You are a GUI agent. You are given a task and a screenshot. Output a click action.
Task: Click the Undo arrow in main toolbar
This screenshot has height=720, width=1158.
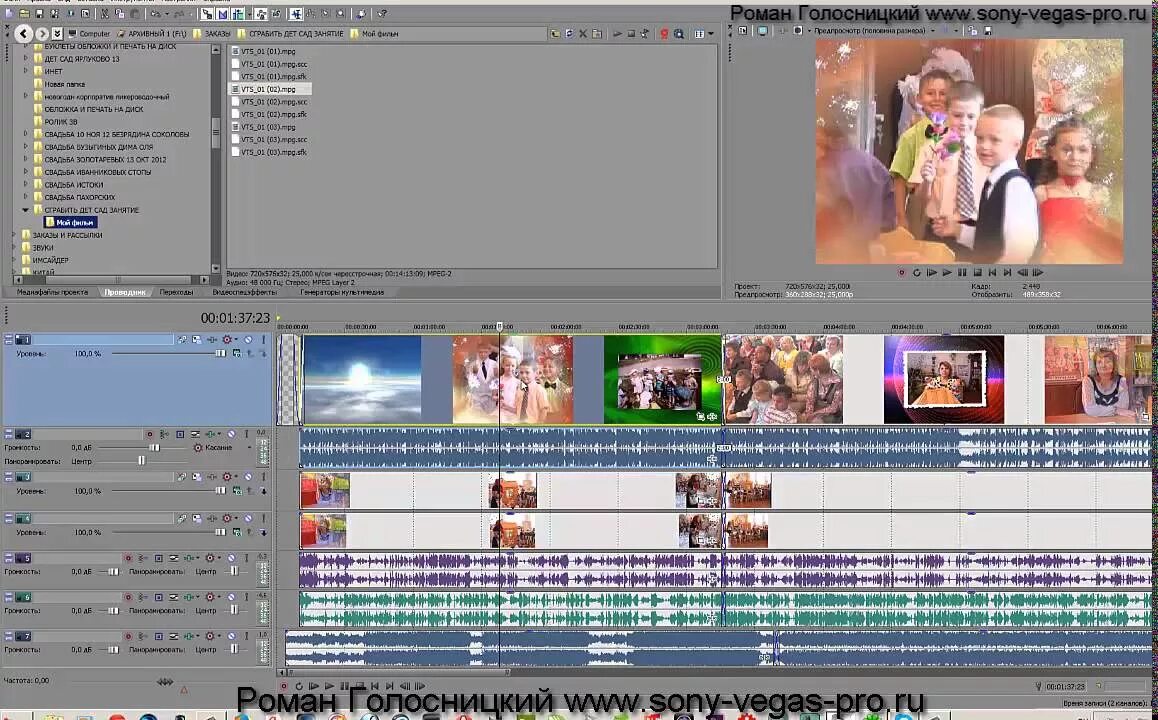pyautogui.click(x=156, y=13)
